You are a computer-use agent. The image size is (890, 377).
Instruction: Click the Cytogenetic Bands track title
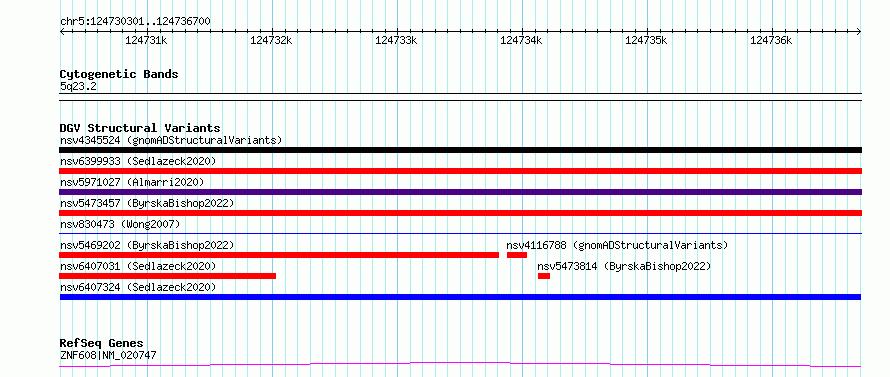[x=119, y=74]
